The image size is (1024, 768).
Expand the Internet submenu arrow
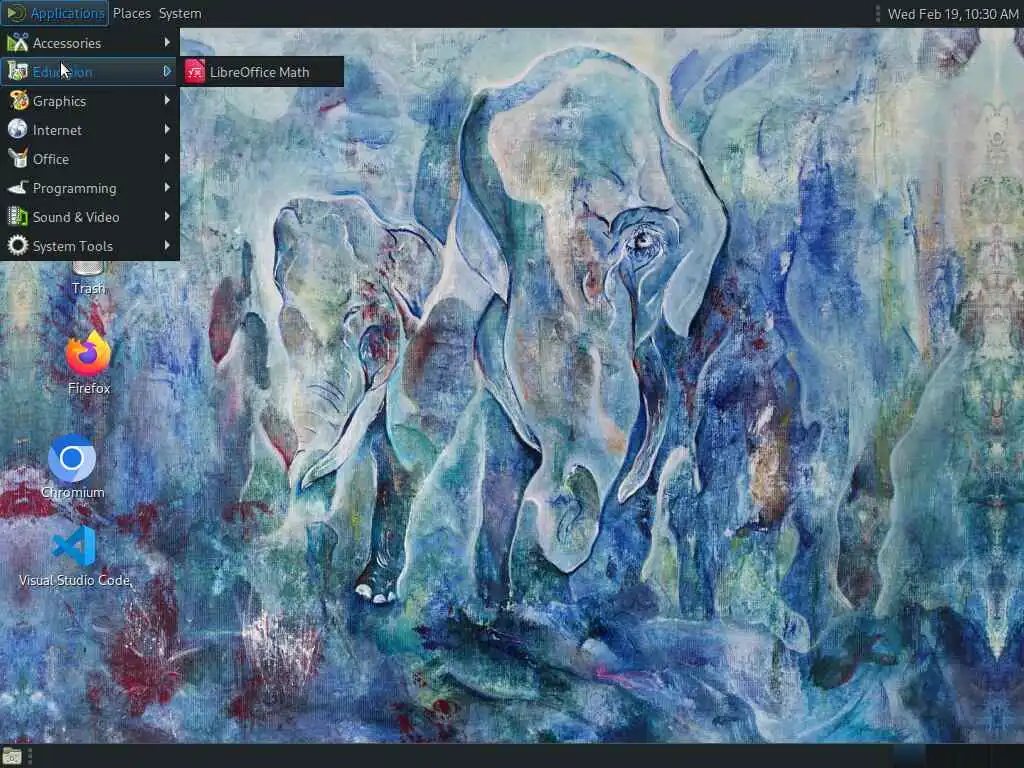[x=167, y=129]
